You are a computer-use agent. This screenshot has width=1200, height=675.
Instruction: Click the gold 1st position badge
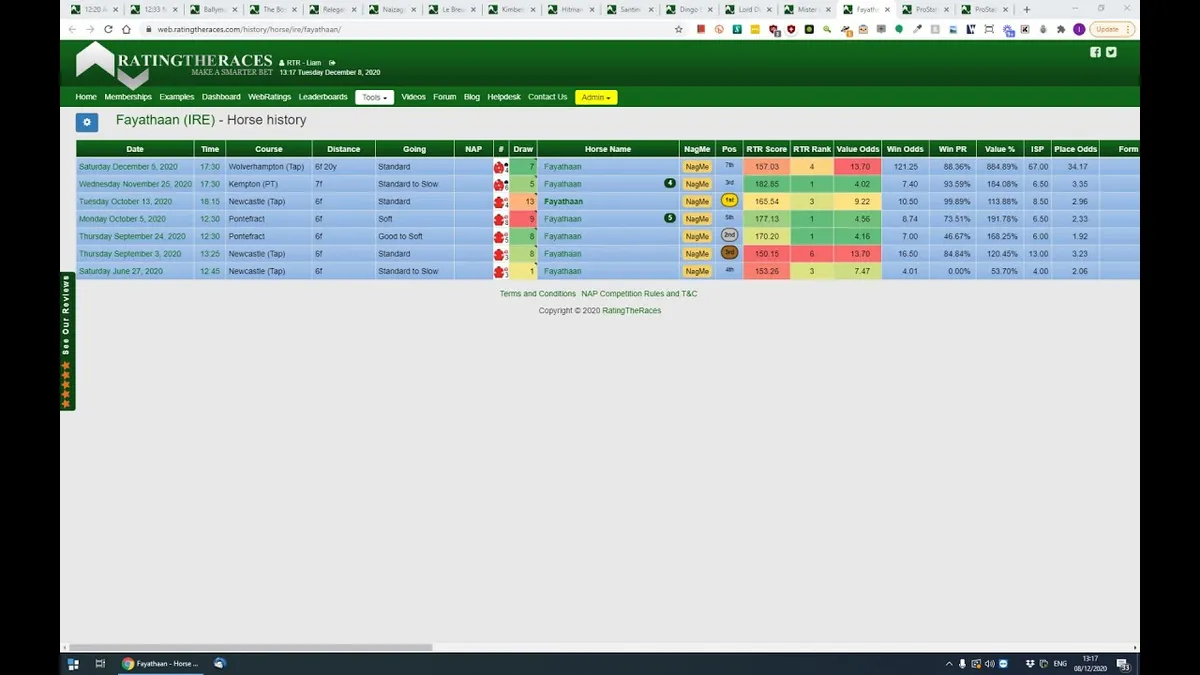(729, 200)
